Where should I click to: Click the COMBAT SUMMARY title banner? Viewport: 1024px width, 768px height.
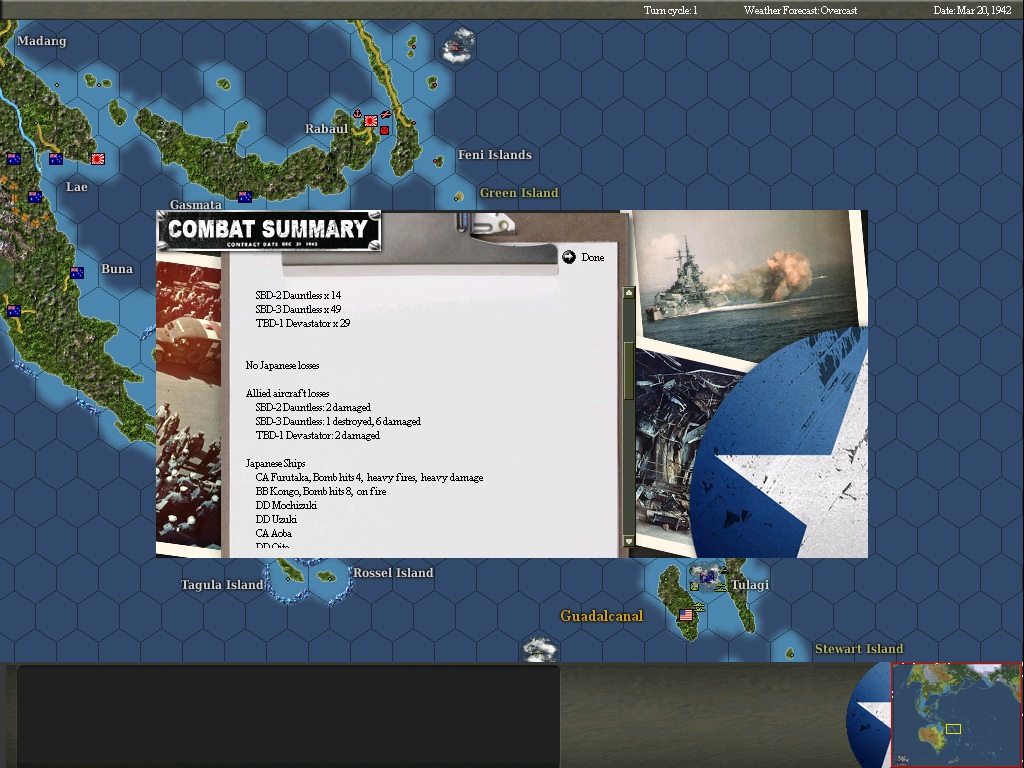[x=268, y=231]
